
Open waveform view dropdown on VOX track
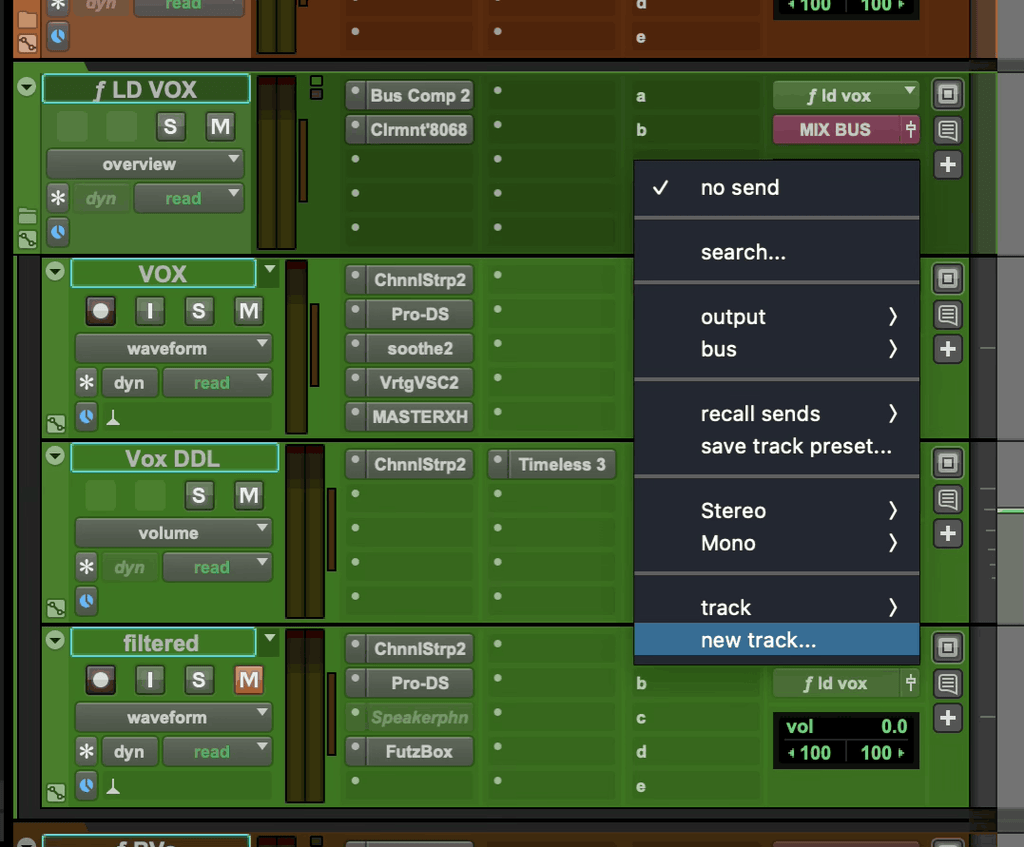(x=174, y=349)
